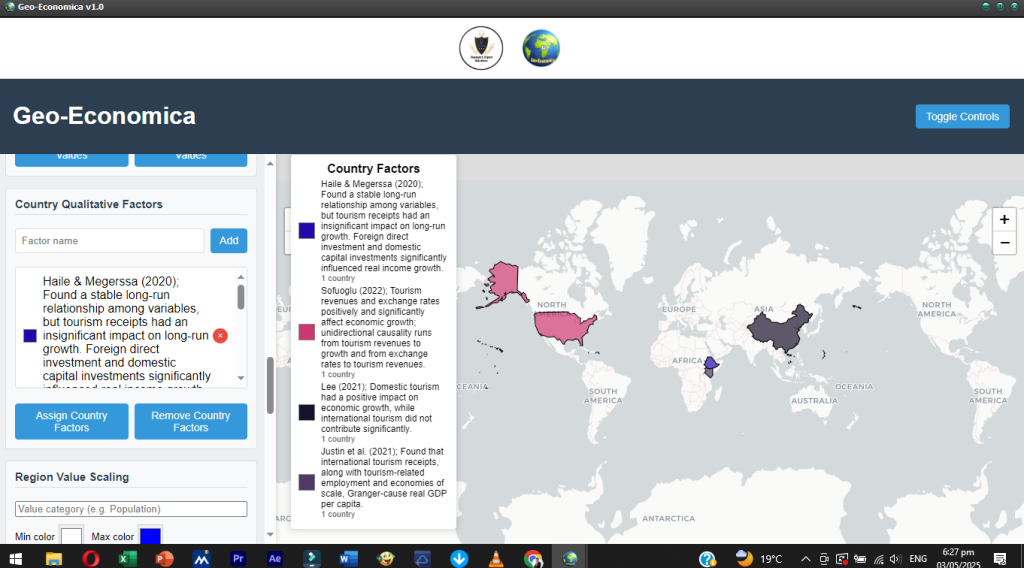Click the Factor name input field
This screenshot has height=568, width=1024.
point(110,241)
